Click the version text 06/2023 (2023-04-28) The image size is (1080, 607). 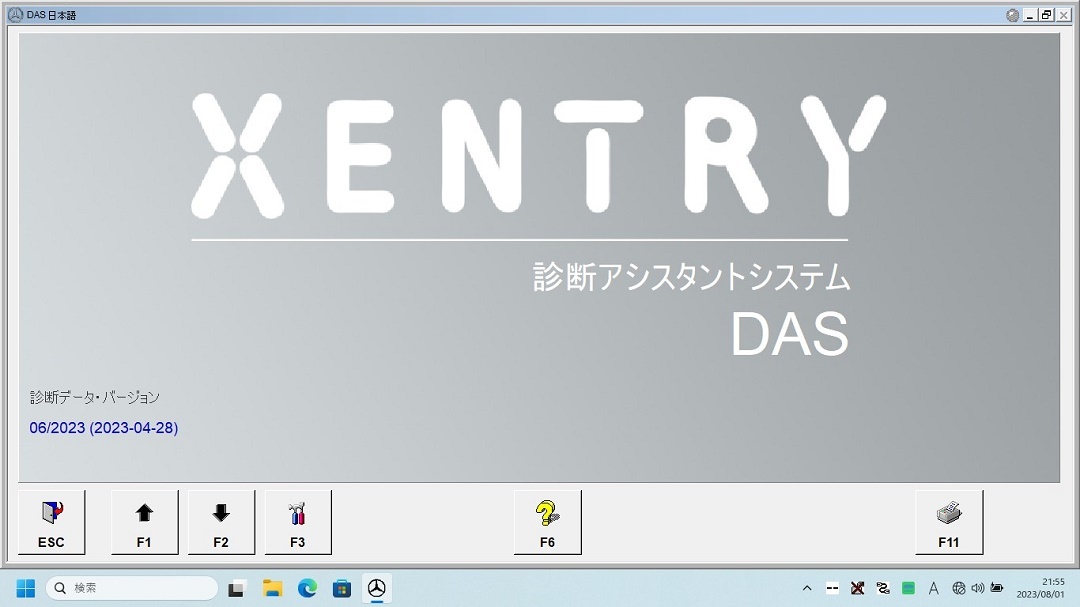pyautogui.click(x=104, y=428)
